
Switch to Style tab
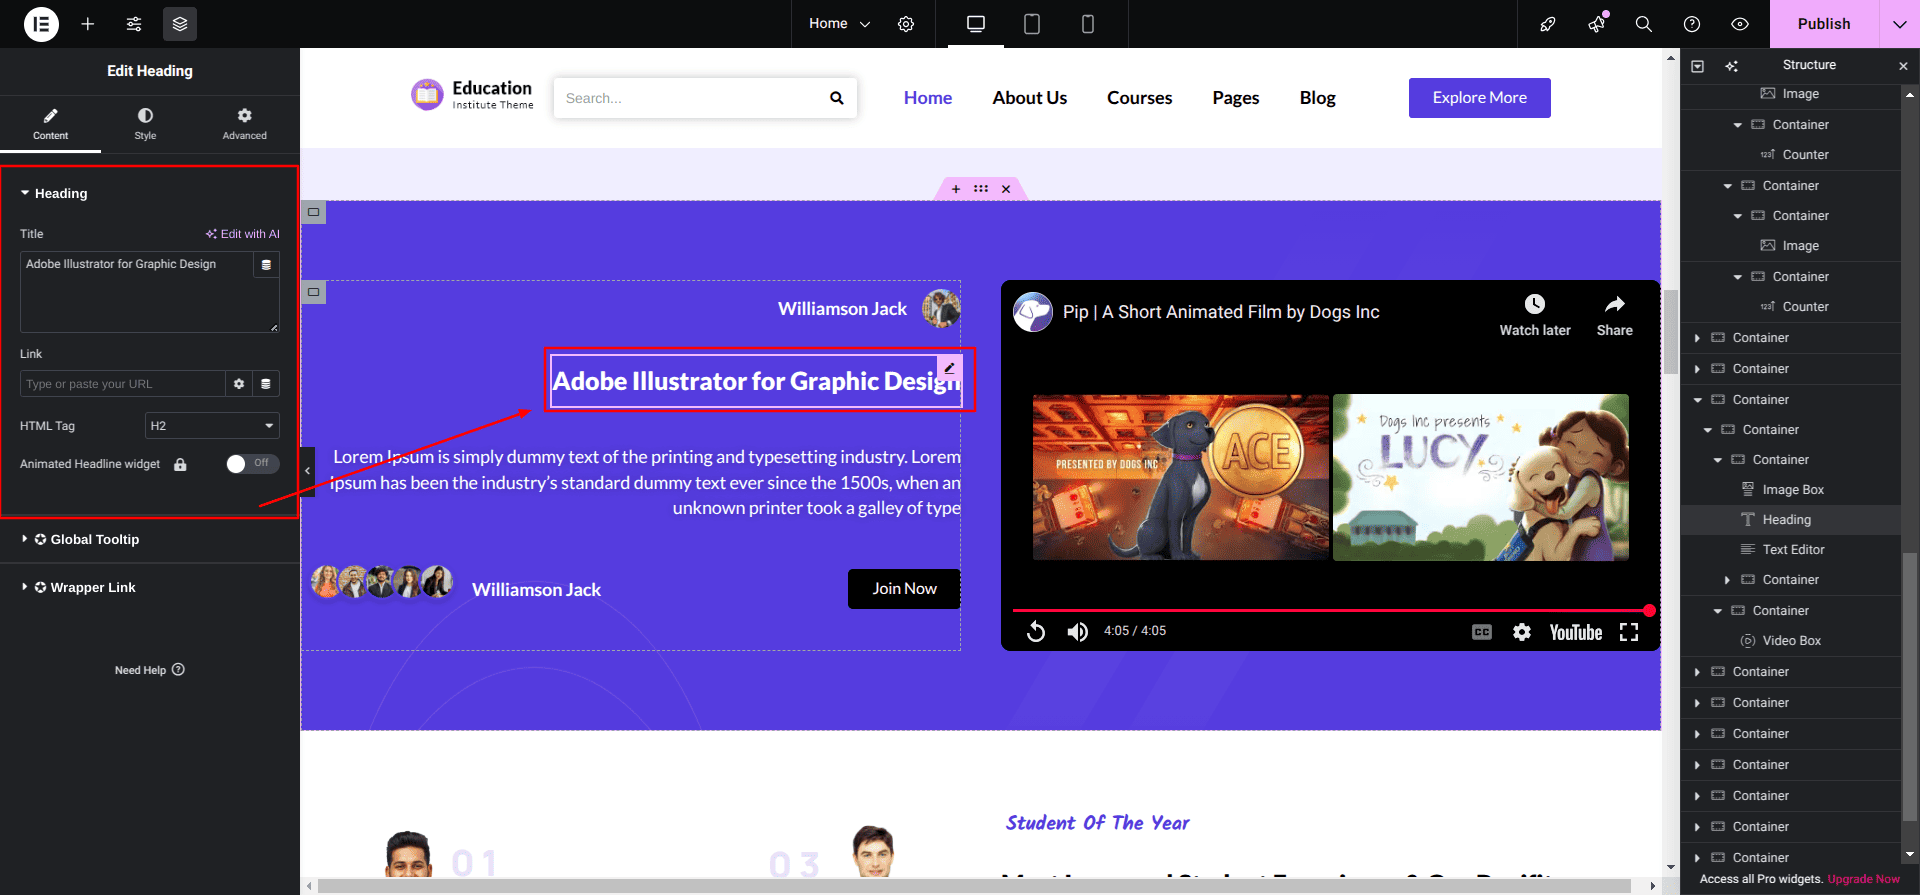coord(145,124)
